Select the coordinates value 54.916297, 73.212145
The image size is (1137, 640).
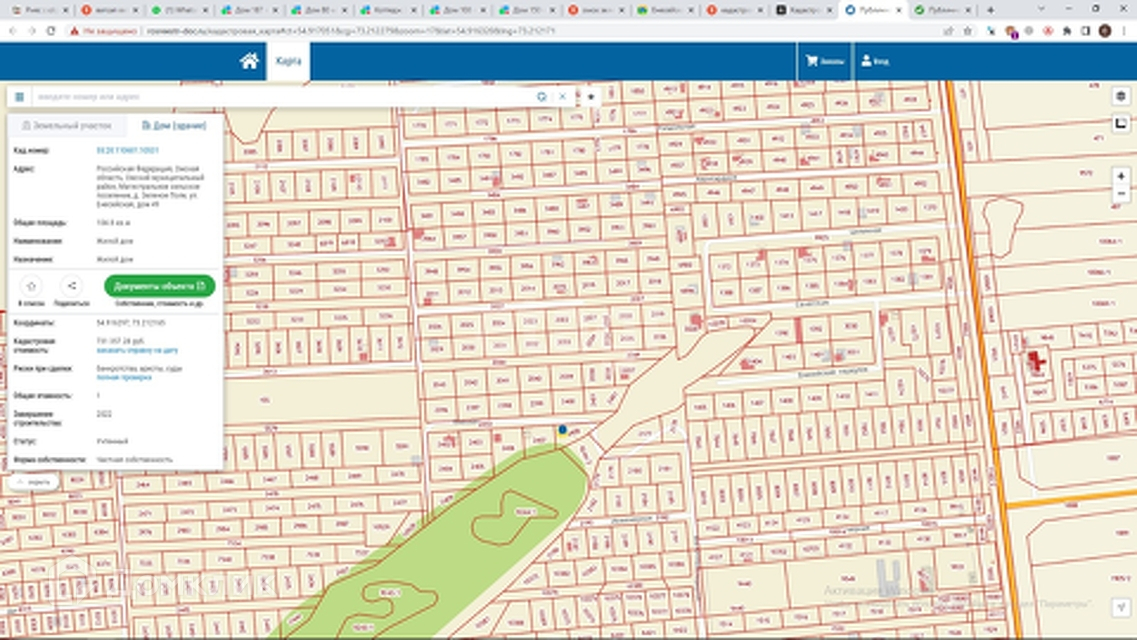(131, 323)
